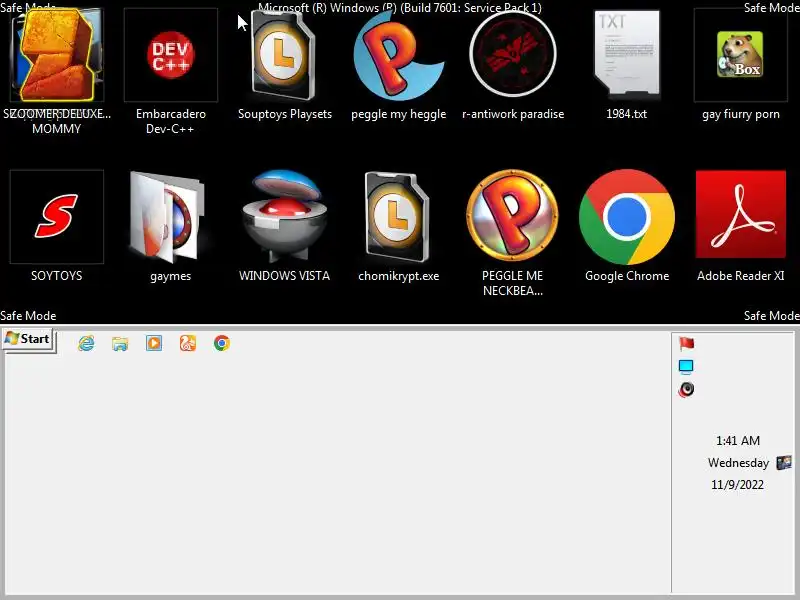
Task: Select the 1984.txt file icon
Action: click(x=627, y=54)
